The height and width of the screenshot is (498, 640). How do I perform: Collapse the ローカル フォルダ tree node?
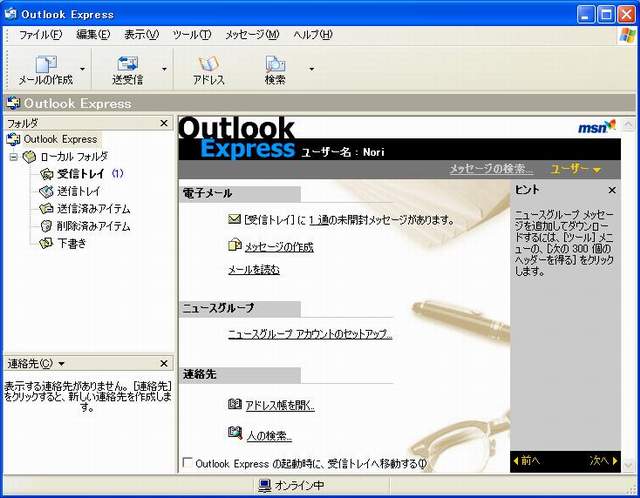pyautogui.click(x=14, y=156)
